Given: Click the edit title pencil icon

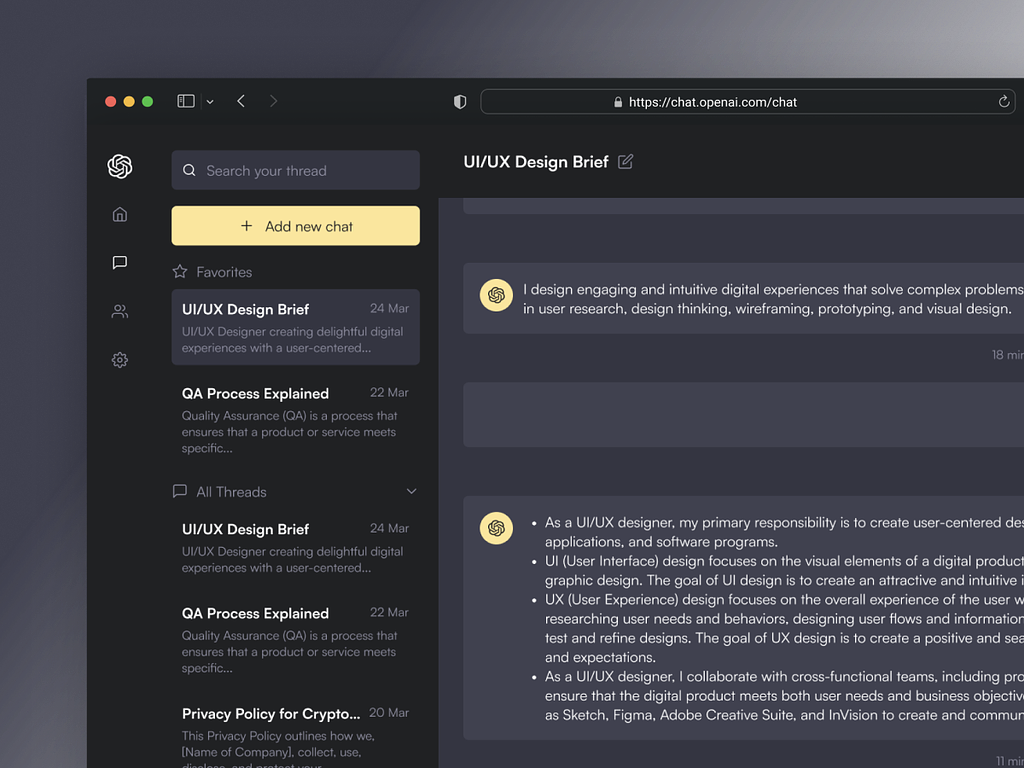Looking at the screenshot, I should coord(626,162).
